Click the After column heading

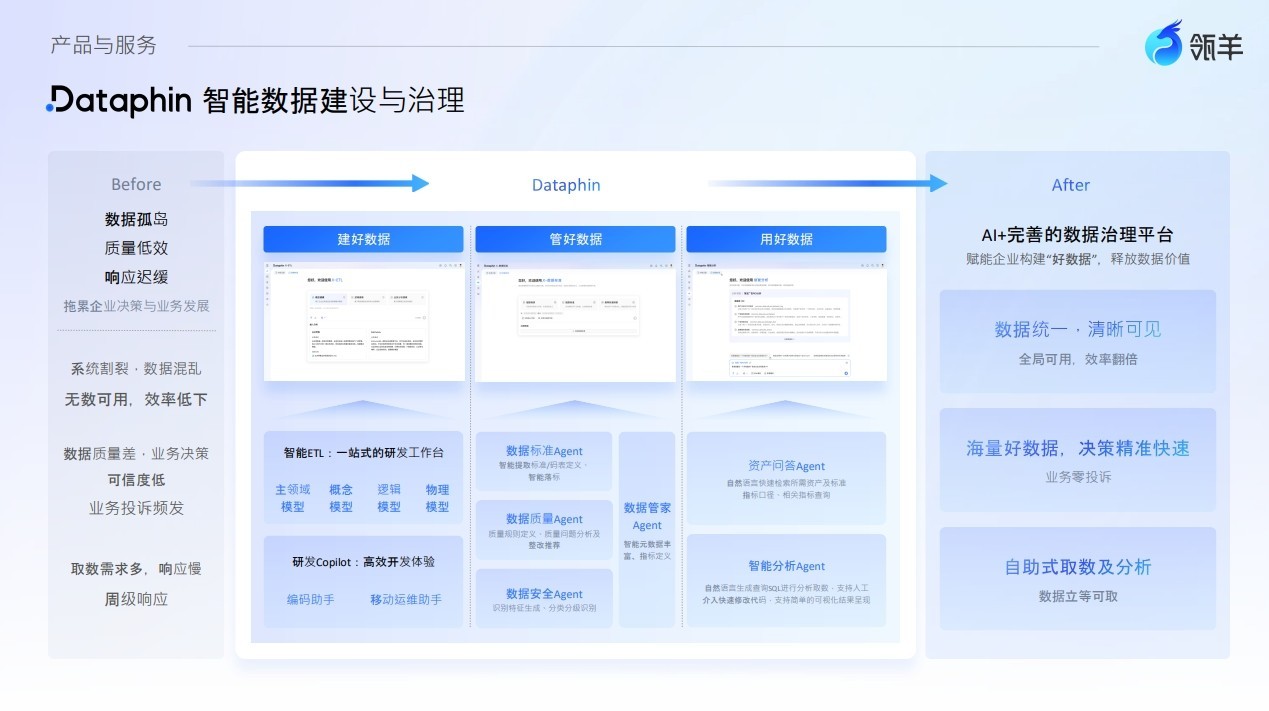(x=1071, y=185)
